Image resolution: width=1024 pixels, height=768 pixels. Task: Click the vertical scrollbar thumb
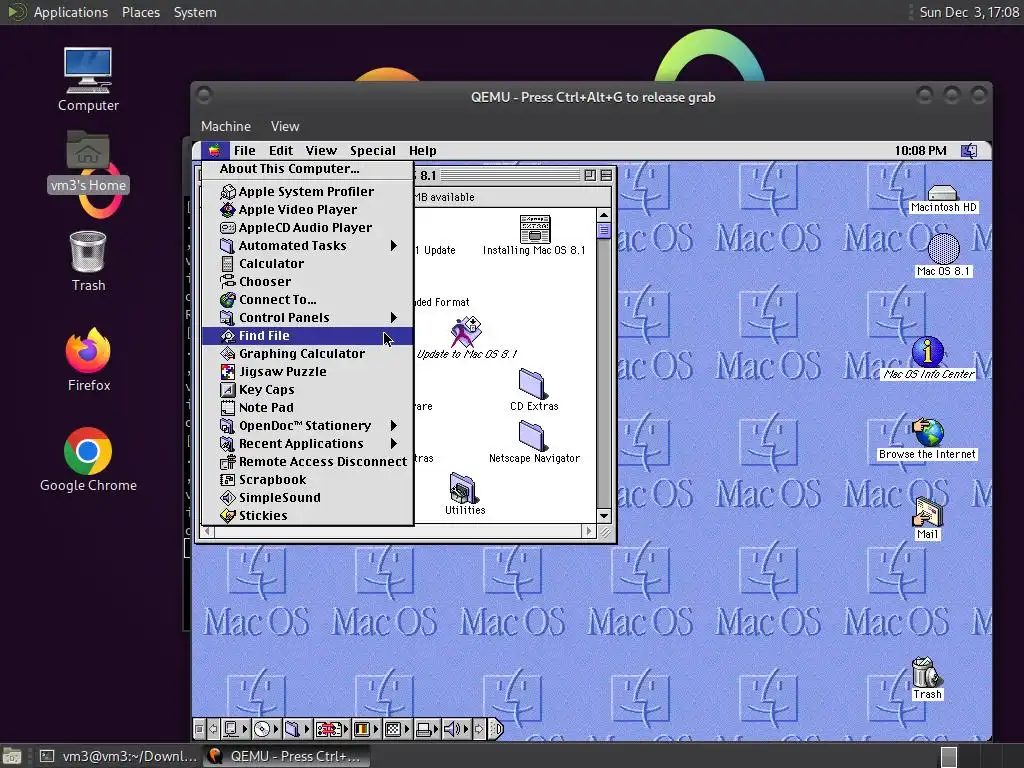pos(604,231)
